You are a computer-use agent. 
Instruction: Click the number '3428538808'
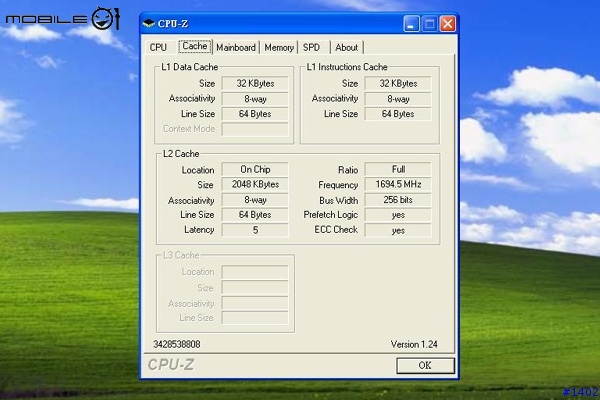click(x=176, y=344)
